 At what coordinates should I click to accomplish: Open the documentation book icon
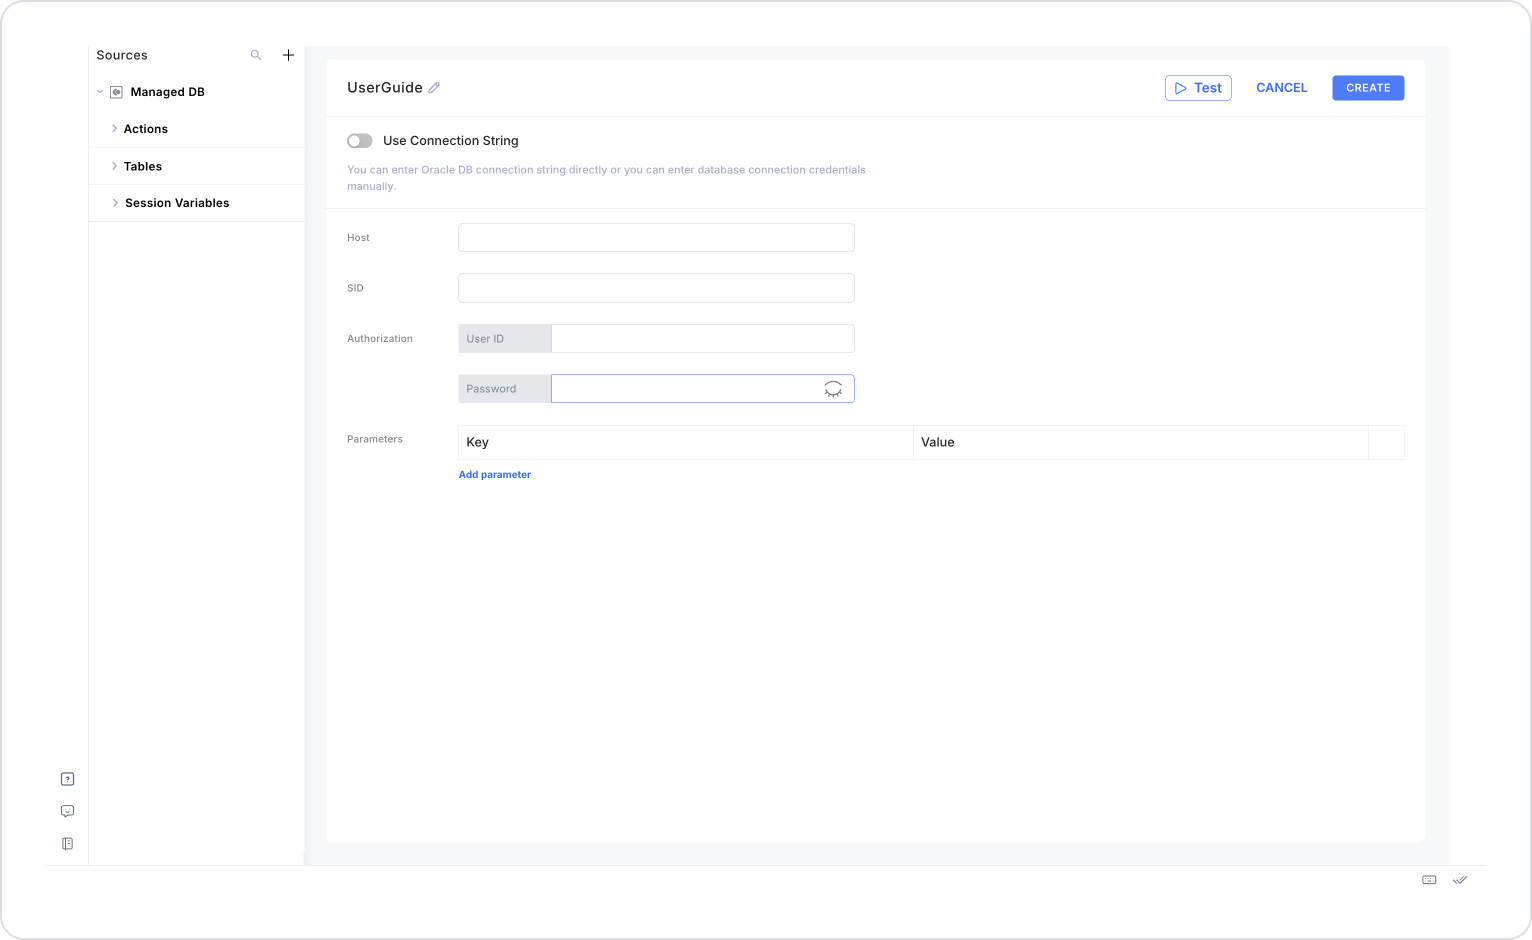(68, 844)
